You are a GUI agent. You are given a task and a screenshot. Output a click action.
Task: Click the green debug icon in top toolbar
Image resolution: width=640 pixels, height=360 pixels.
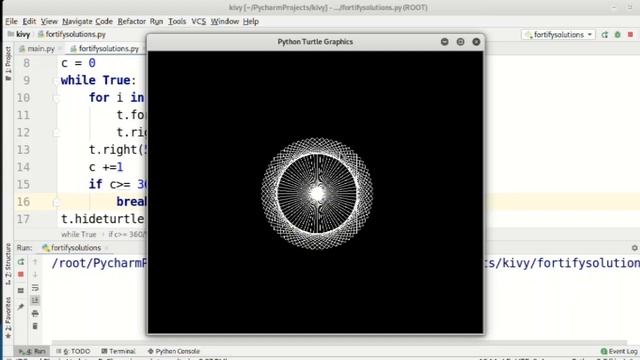(618, 35)
